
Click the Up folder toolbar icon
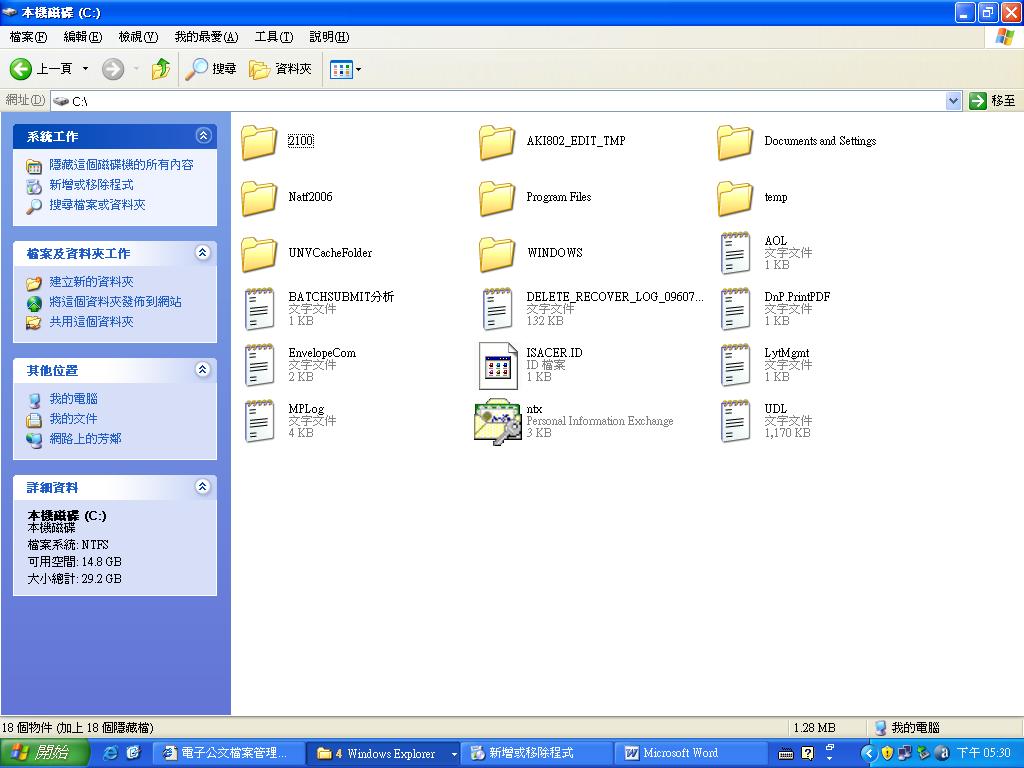161,69
